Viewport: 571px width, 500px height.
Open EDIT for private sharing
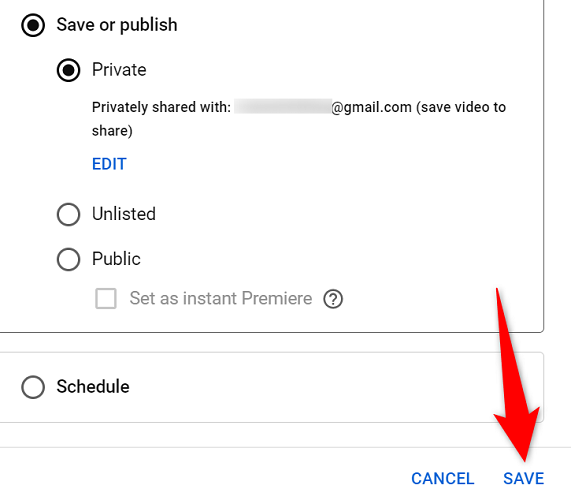click(109, 164)
